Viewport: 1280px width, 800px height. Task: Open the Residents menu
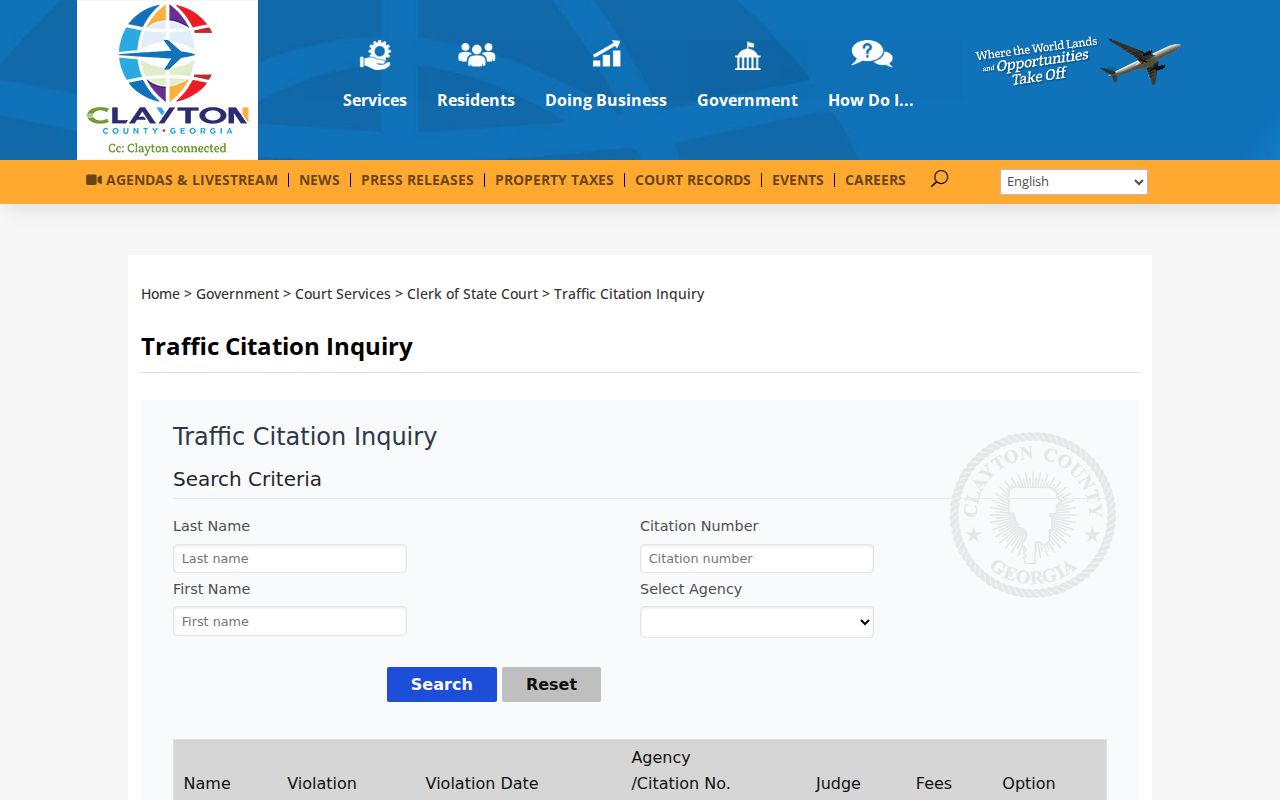click(x=476, y=100)
